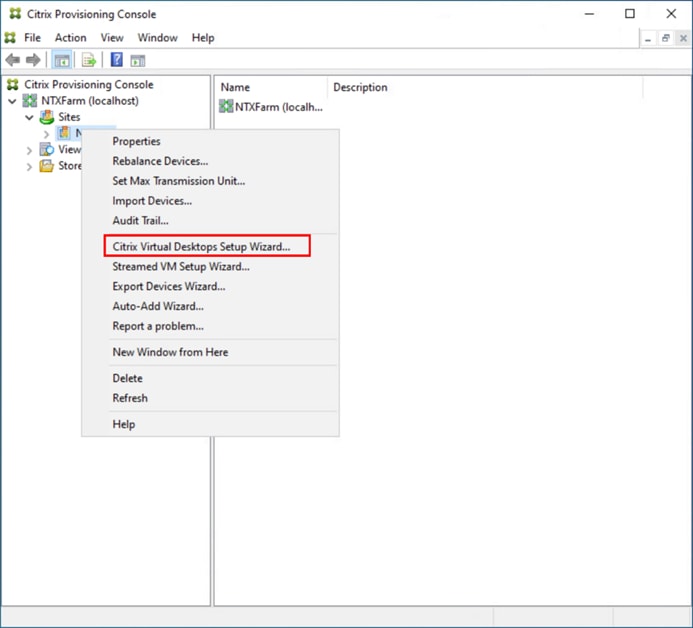
Task: Click the Export List toolbar icon
Action: (88, 60)
